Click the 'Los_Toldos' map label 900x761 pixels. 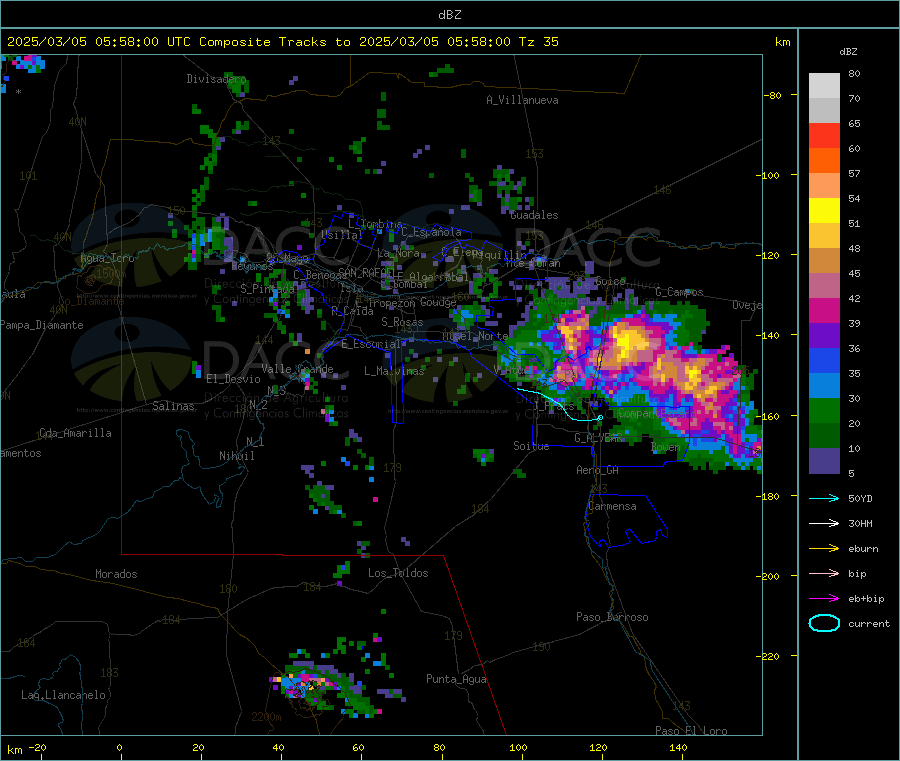click(x=398, y=573)
